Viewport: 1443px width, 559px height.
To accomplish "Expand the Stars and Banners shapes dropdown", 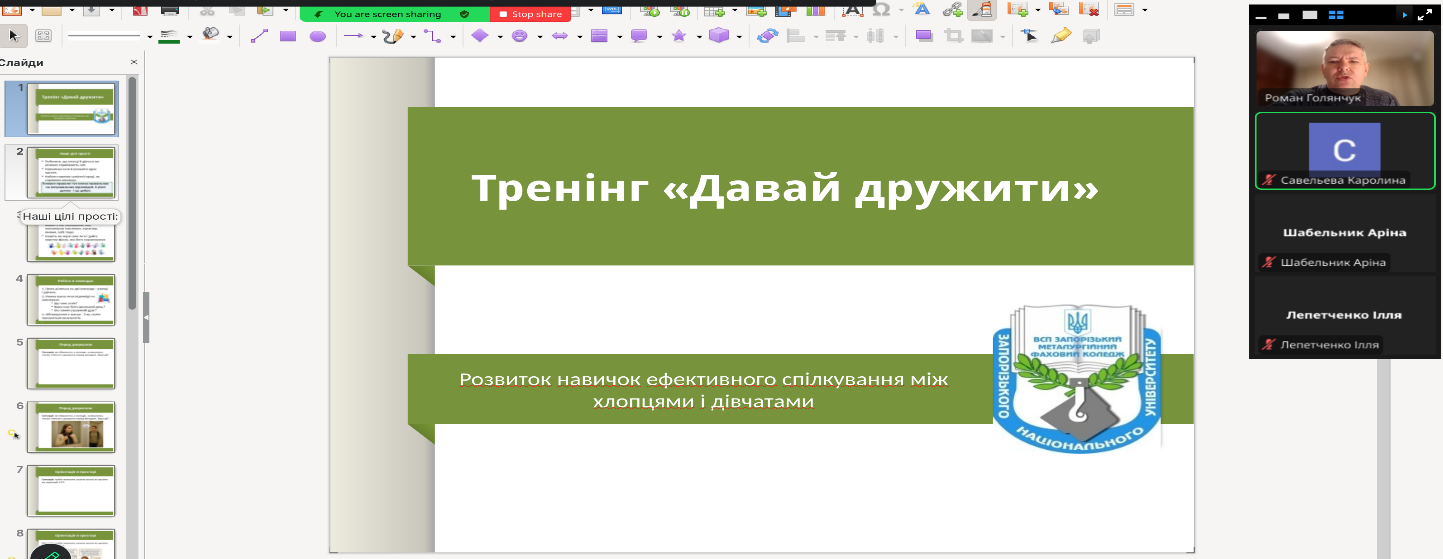I will point(696,37).
